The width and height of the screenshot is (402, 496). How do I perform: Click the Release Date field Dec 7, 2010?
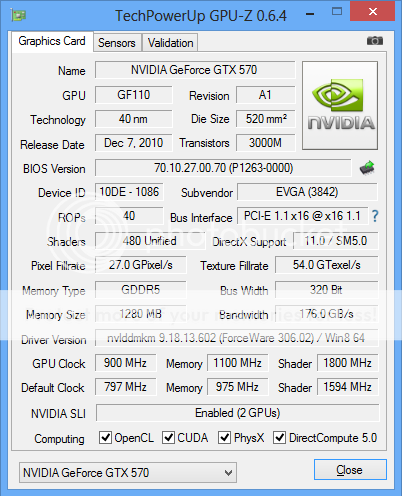pos(134,143)
